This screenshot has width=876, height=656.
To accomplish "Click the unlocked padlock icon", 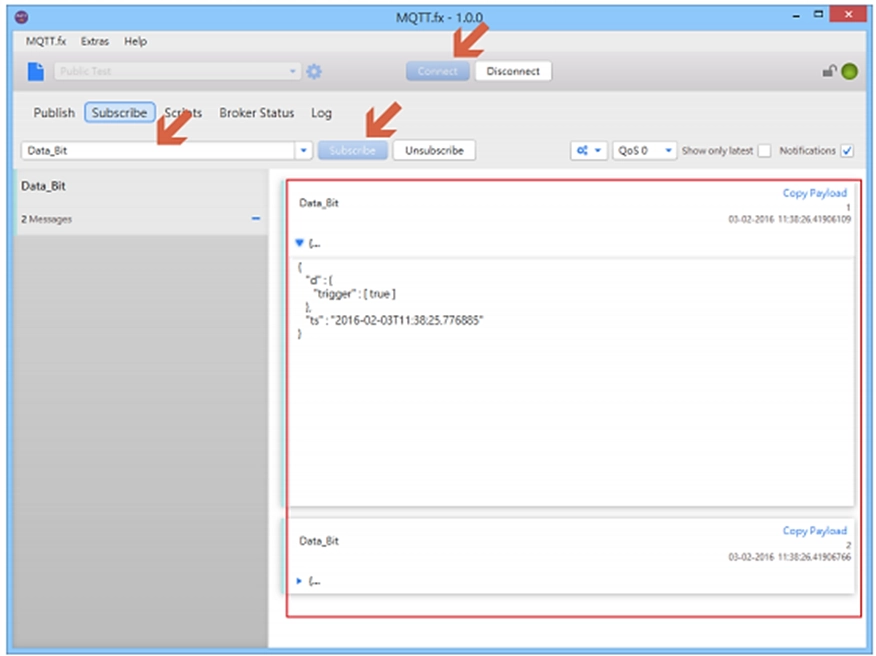I will point(829,71).
